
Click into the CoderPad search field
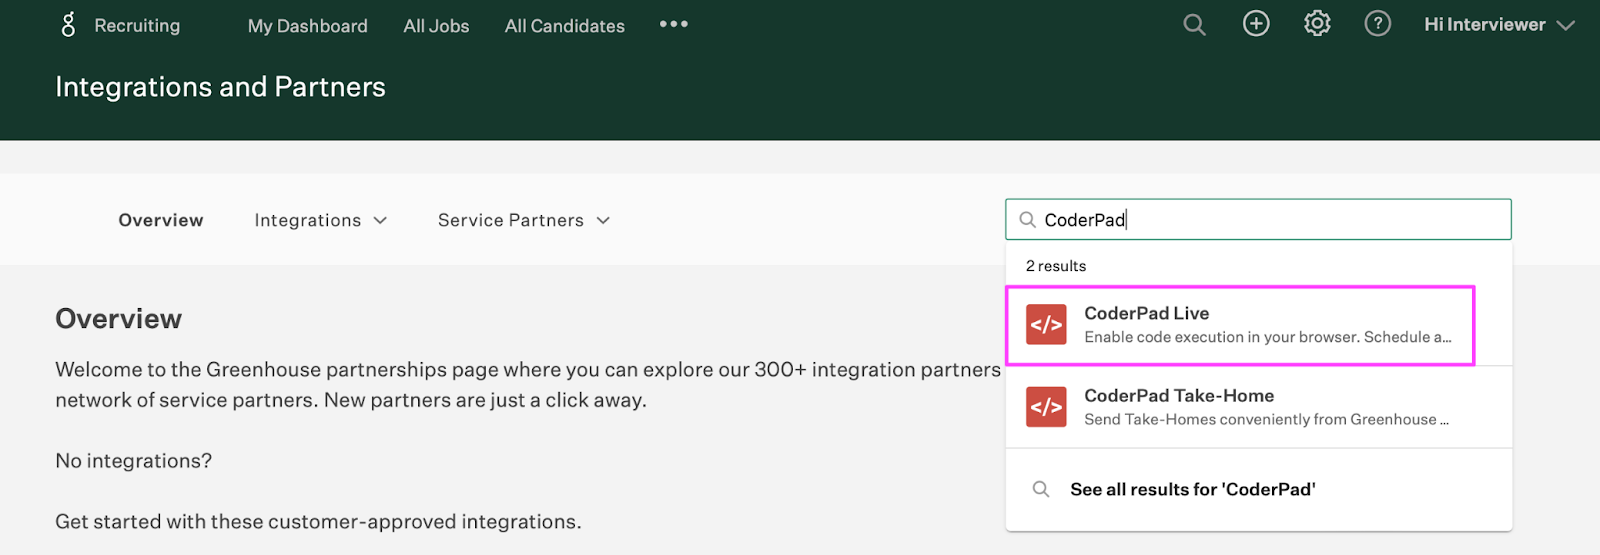[x=1258, y=220]
